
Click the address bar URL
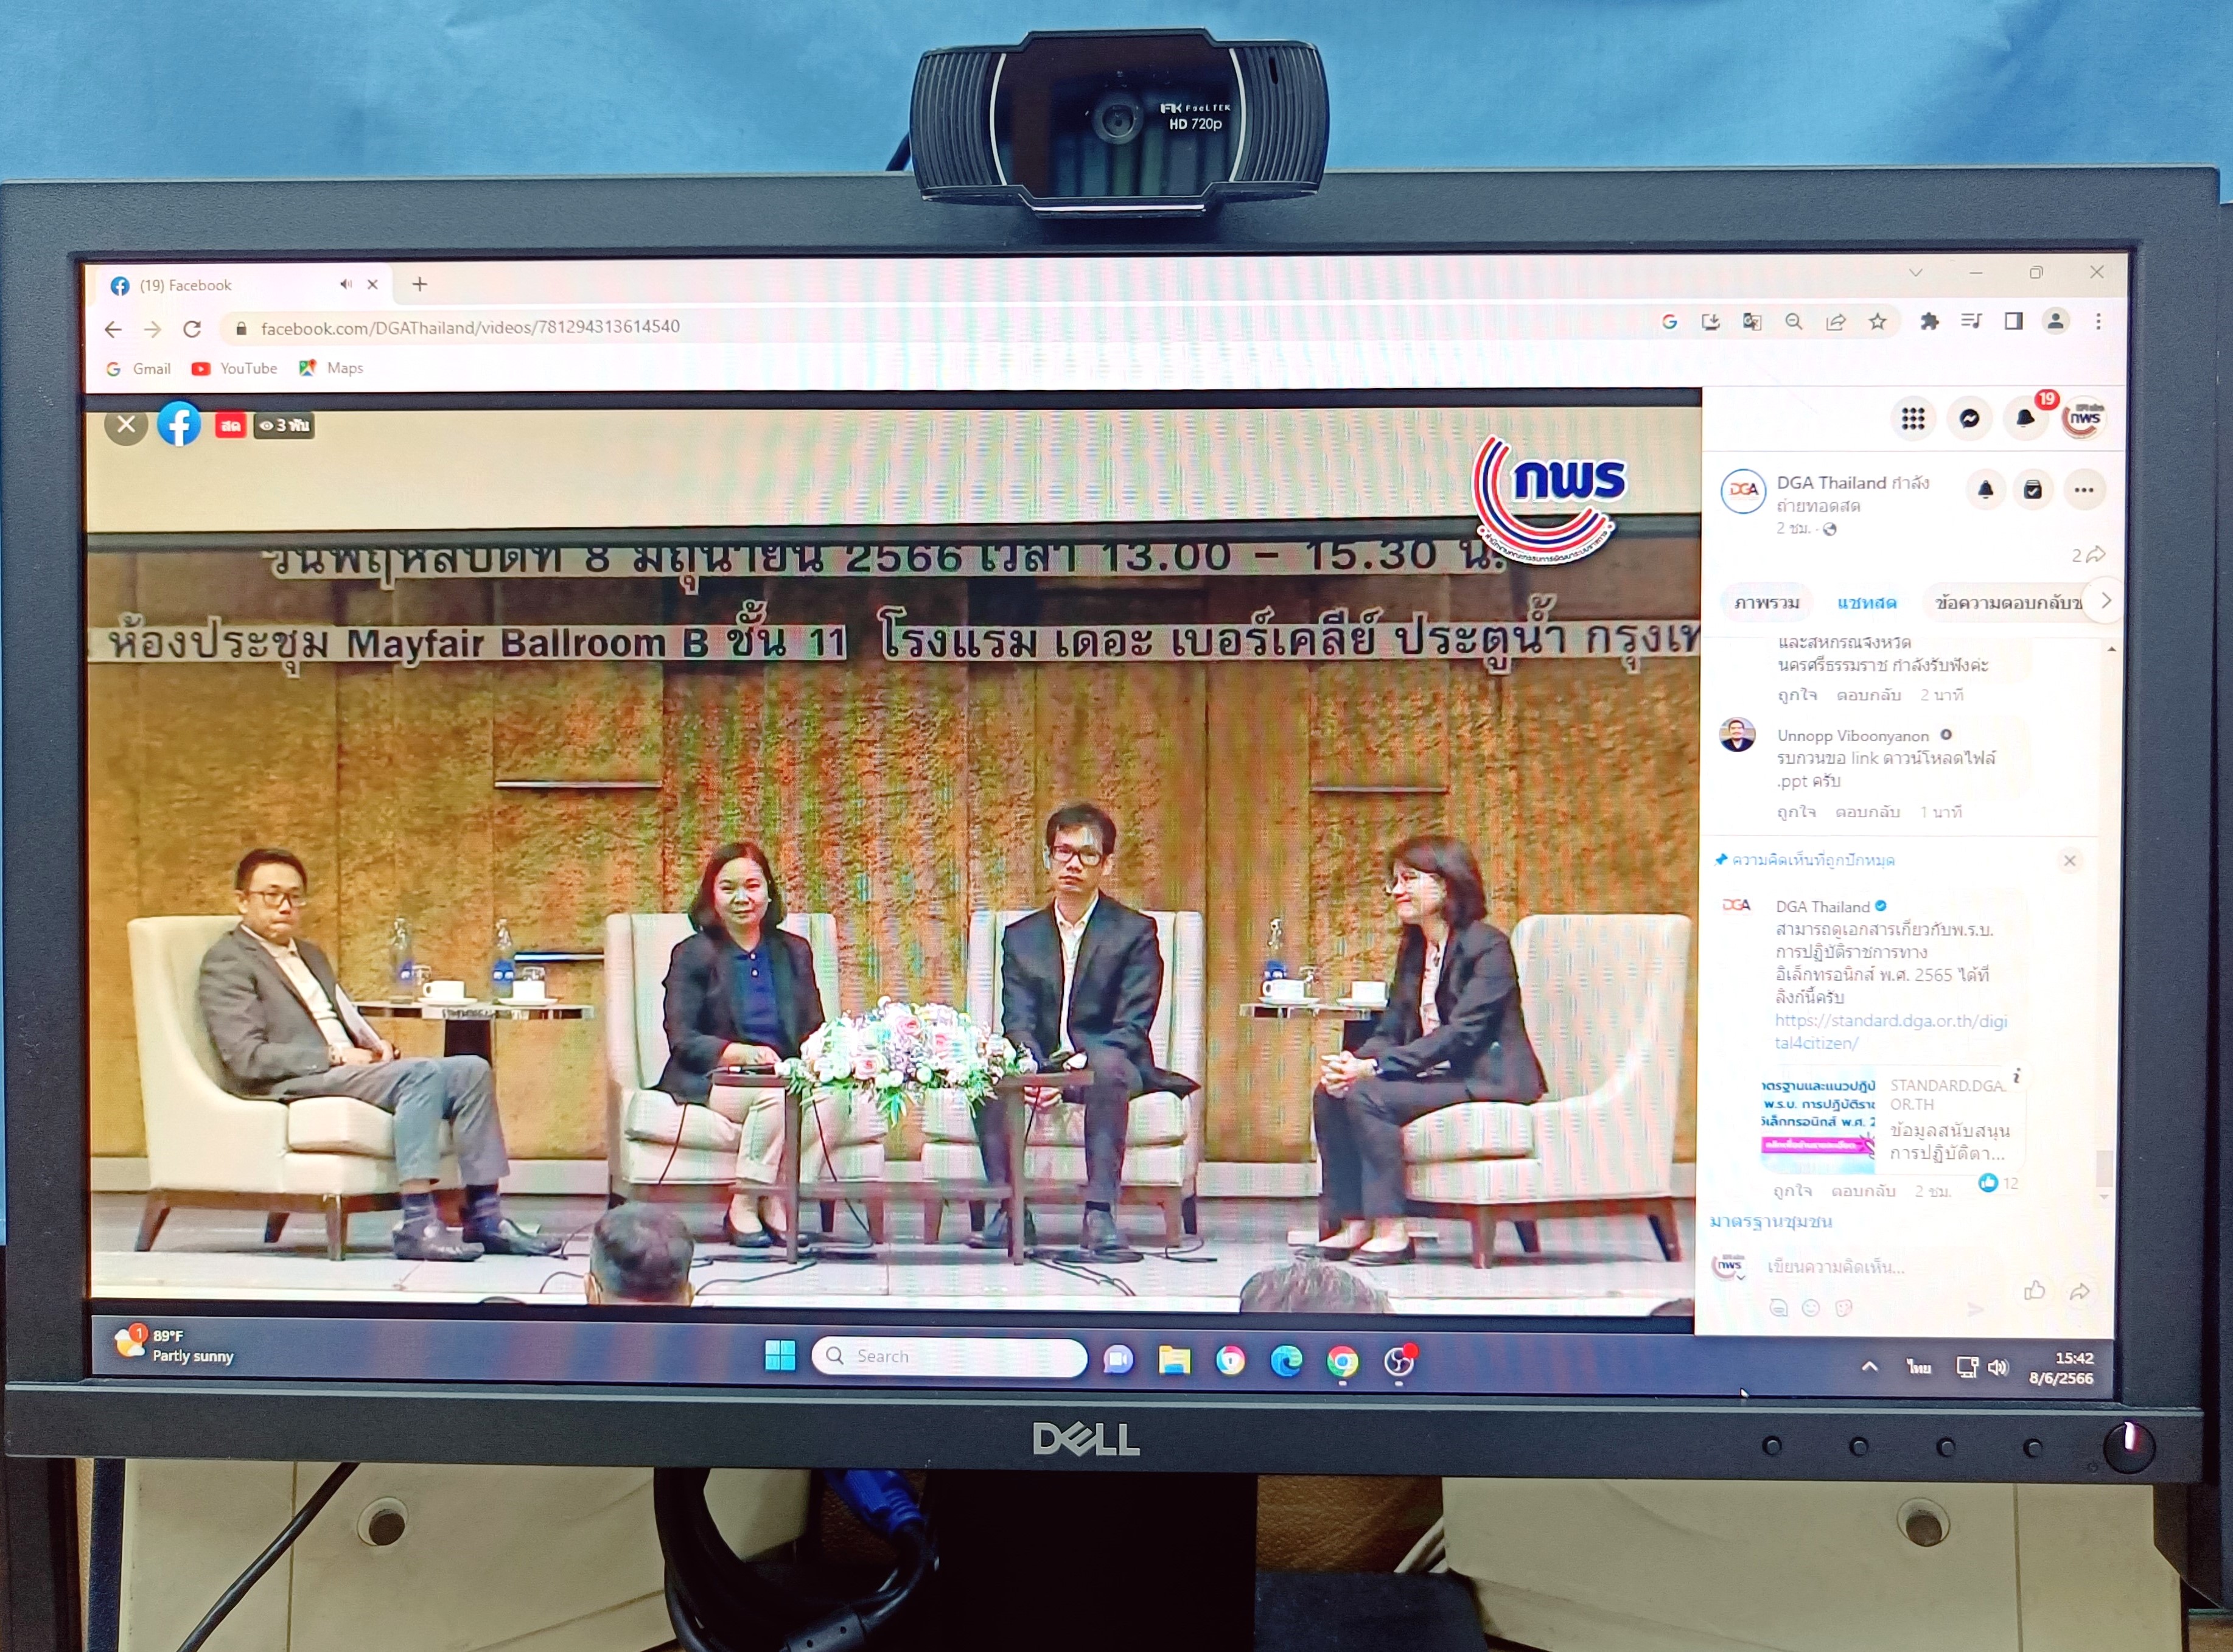[470, 327]
